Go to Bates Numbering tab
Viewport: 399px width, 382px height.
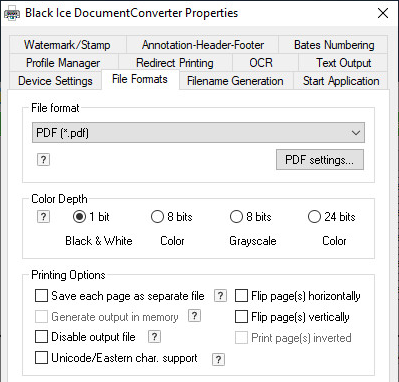(x=334, y=45)
